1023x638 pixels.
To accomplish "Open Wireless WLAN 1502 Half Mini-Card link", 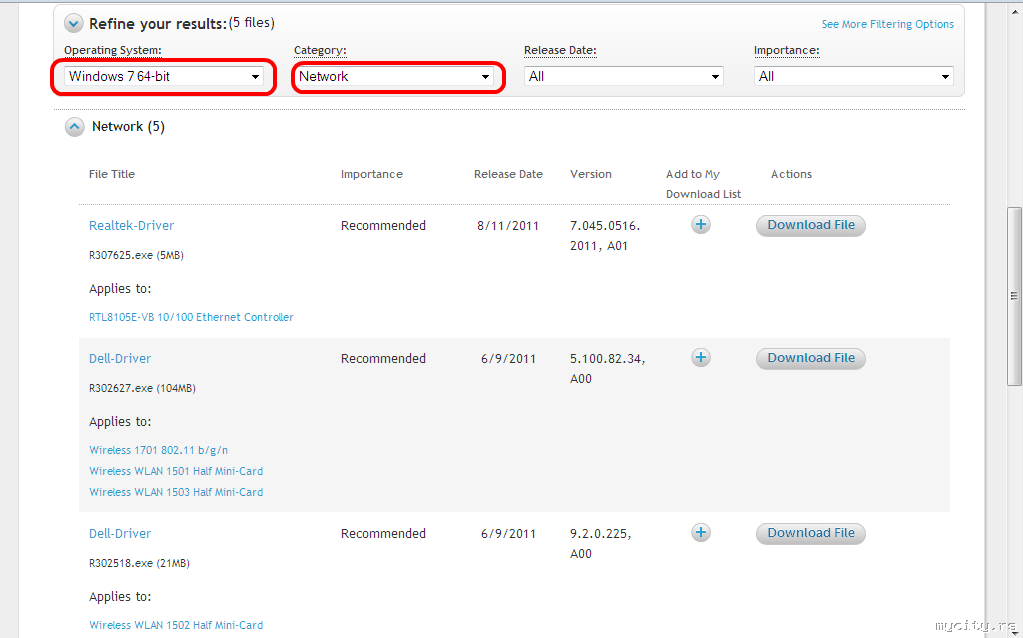I will point(176,625).
